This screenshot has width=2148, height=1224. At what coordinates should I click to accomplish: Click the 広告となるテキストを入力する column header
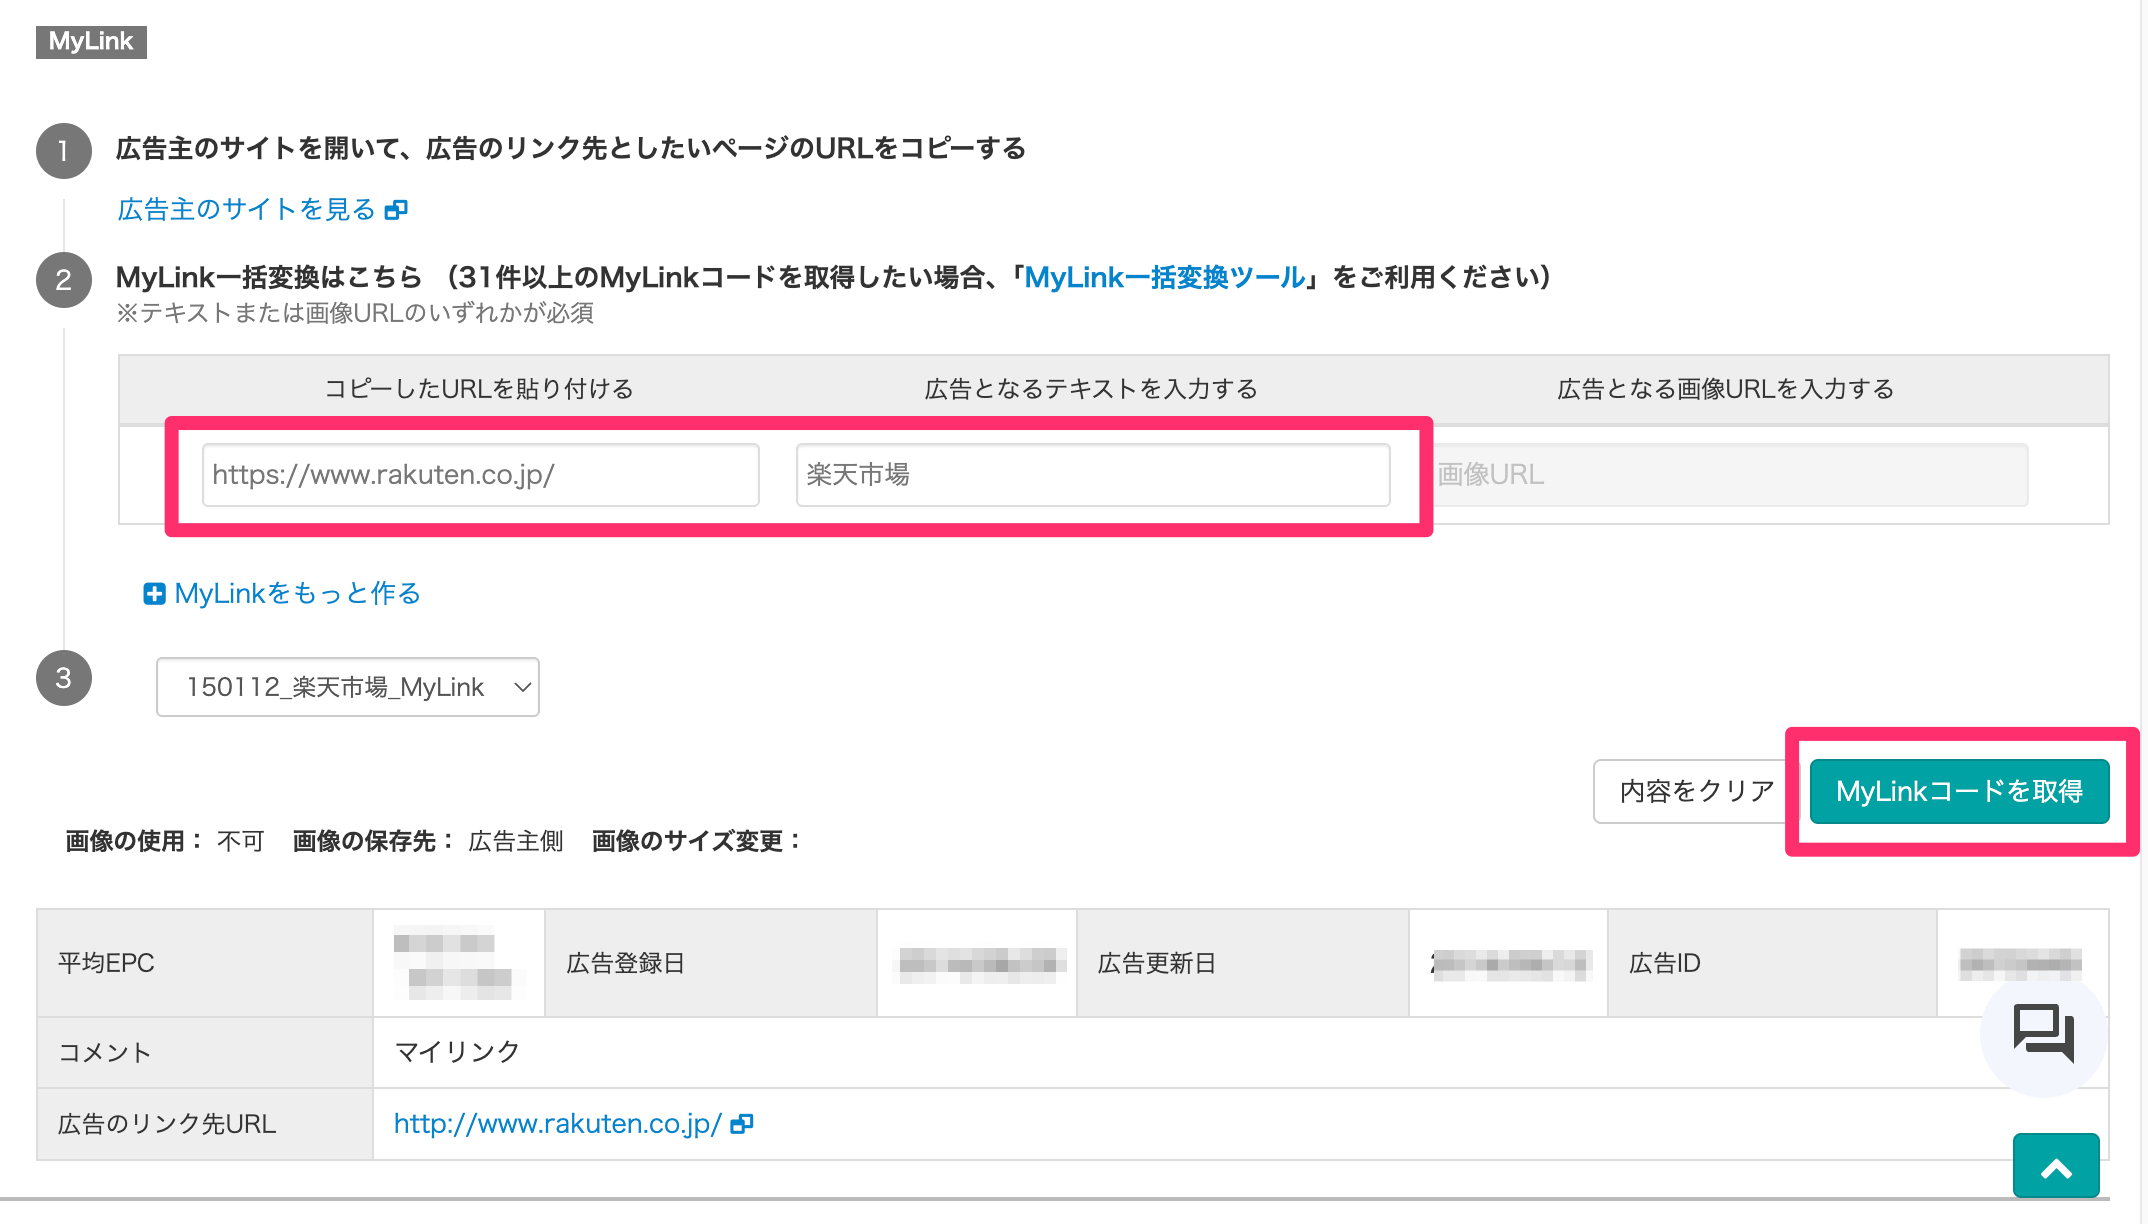point(1091,389)
